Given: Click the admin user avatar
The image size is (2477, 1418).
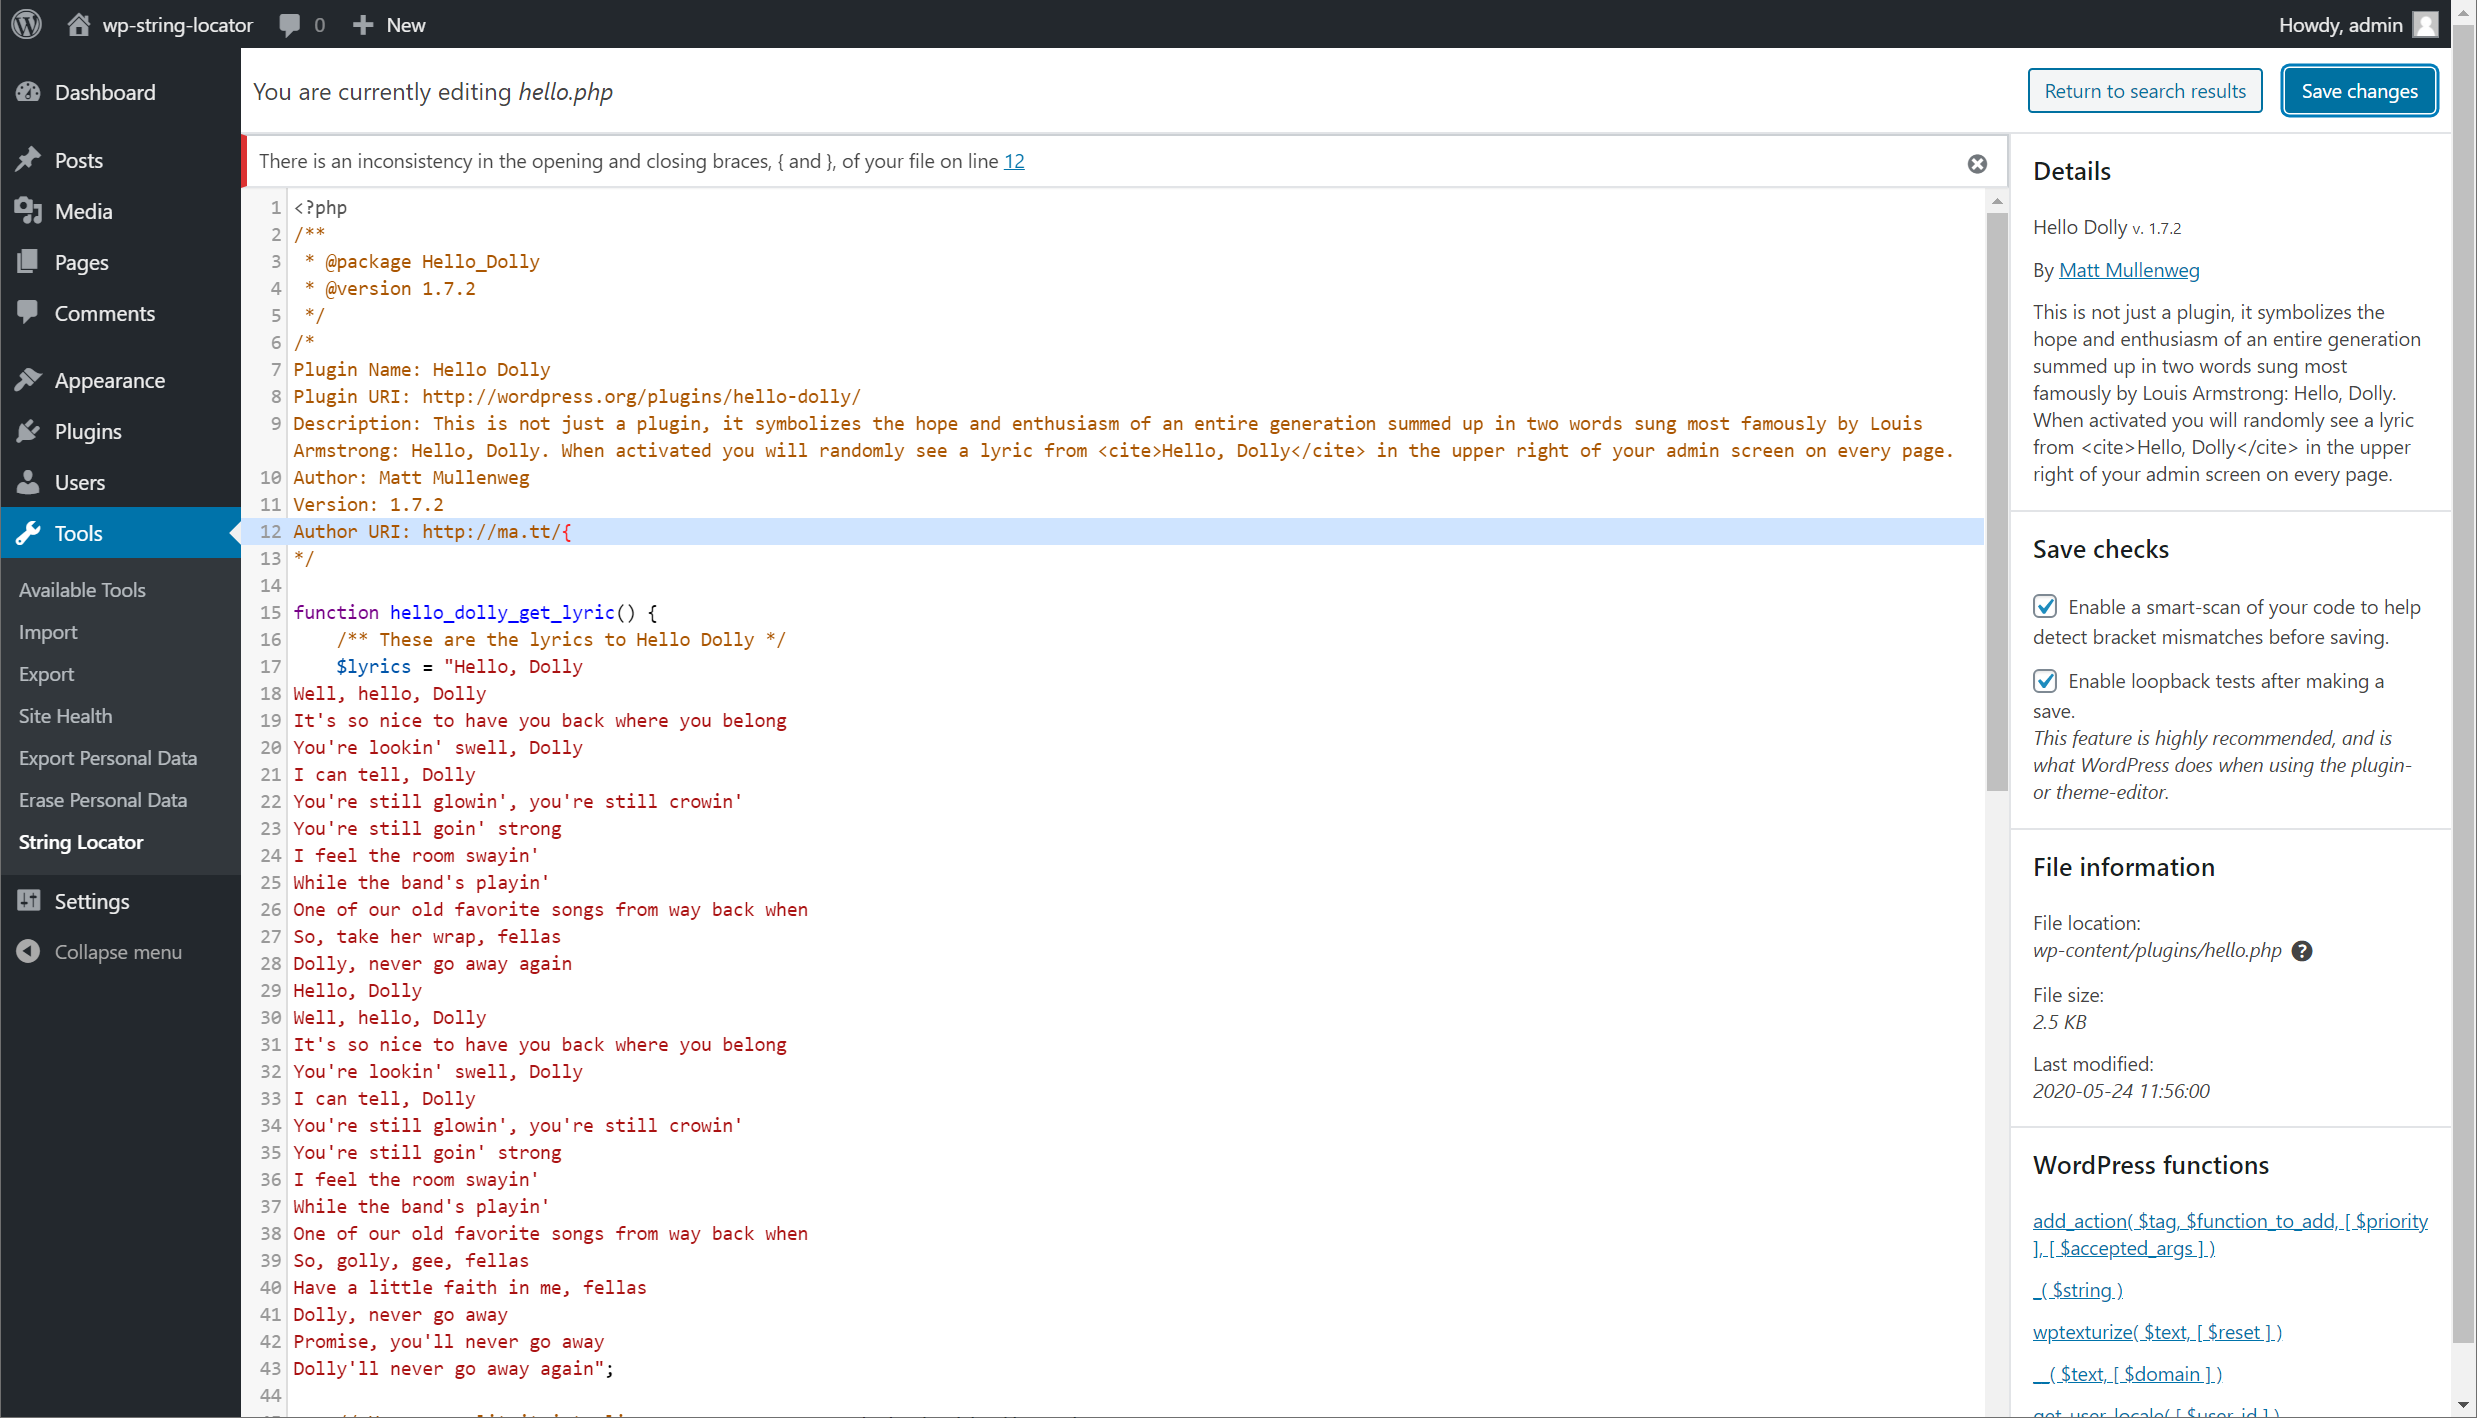Looking at the screenshot, I should 2426,24.
